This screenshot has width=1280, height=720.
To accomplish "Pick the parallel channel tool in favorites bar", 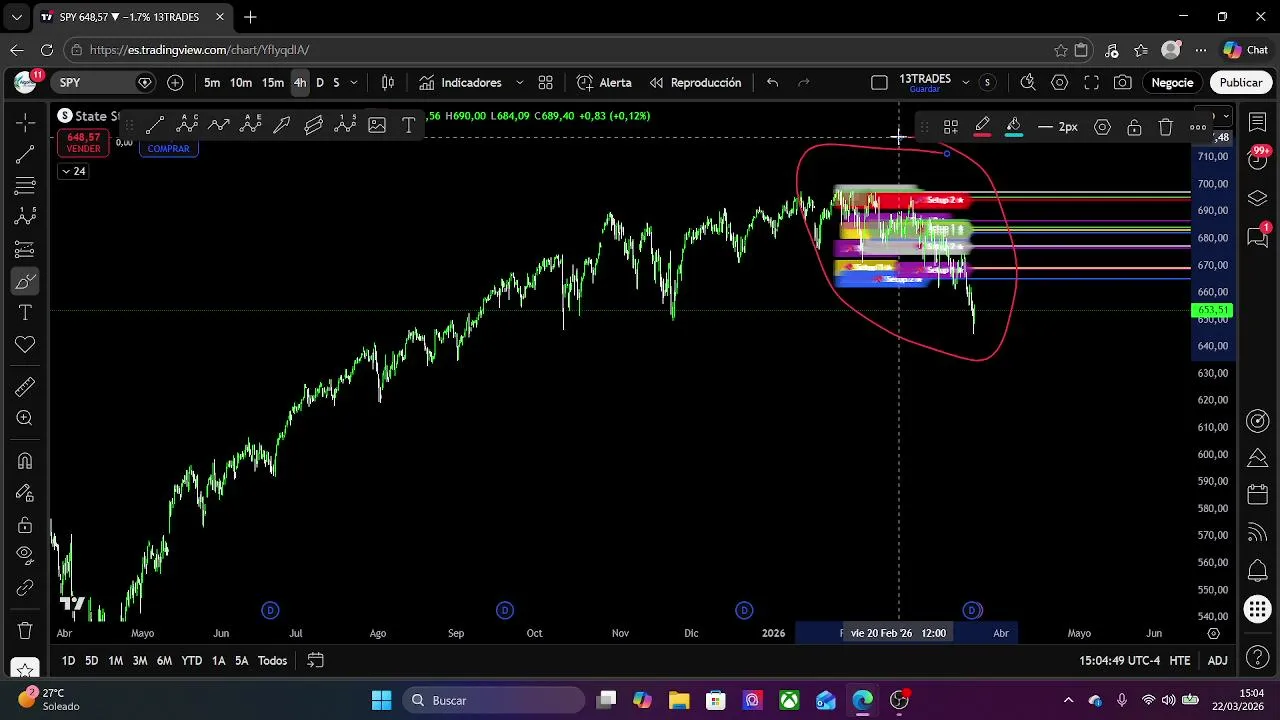I will 314,126.
